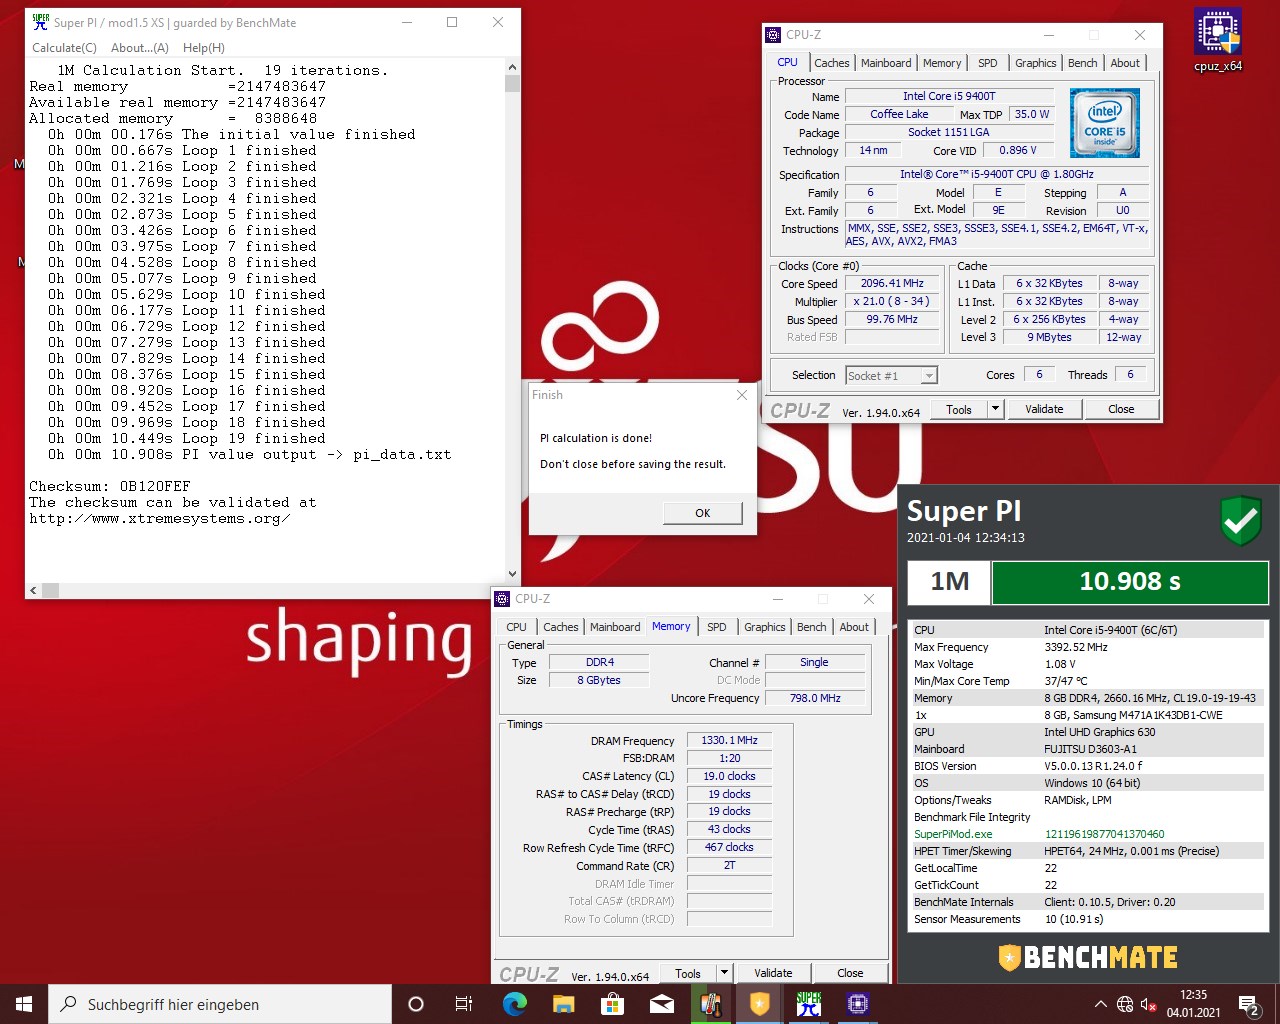Switch to CPU tab in lower CPU-Z window

pyautogui.click(x=516, y=627)
